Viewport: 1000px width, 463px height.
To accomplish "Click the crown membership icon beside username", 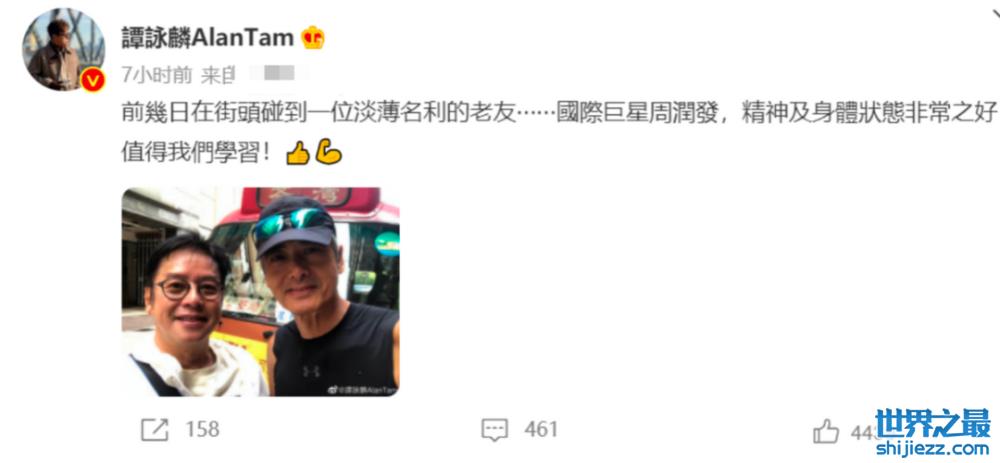I will [x=313, y=38].
